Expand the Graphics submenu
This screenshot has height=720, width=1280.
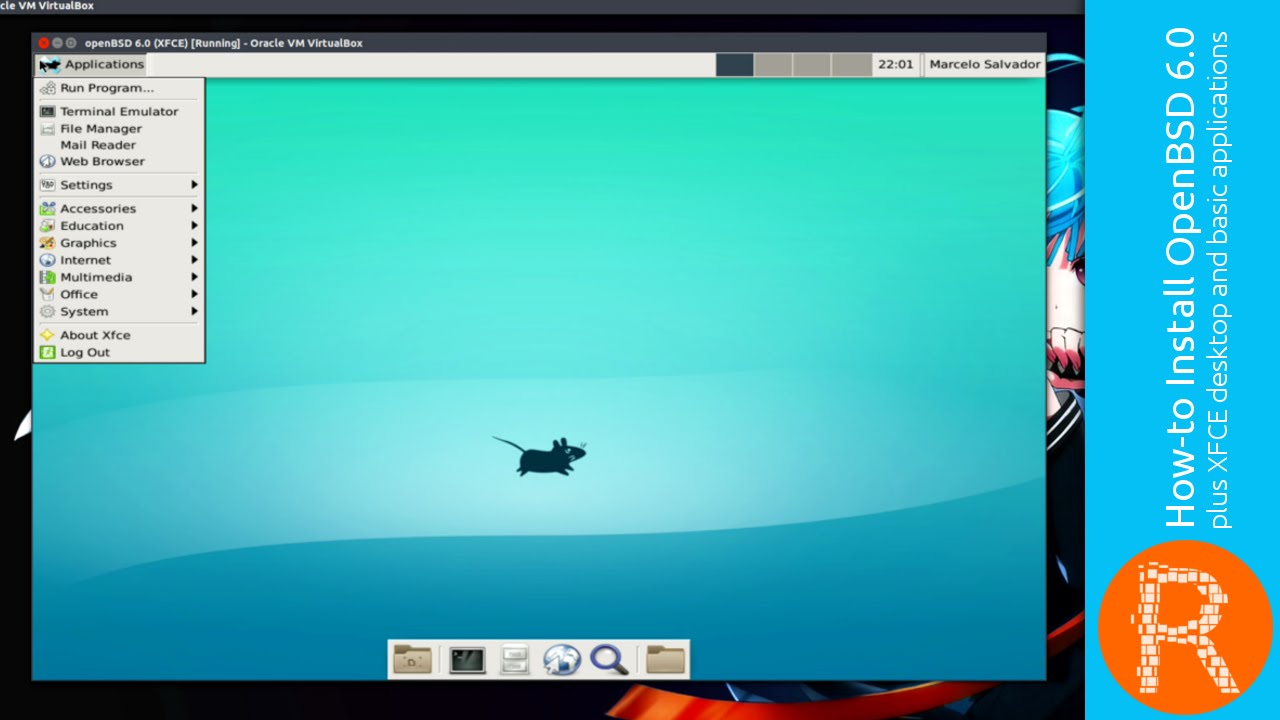tap(119, 243)
